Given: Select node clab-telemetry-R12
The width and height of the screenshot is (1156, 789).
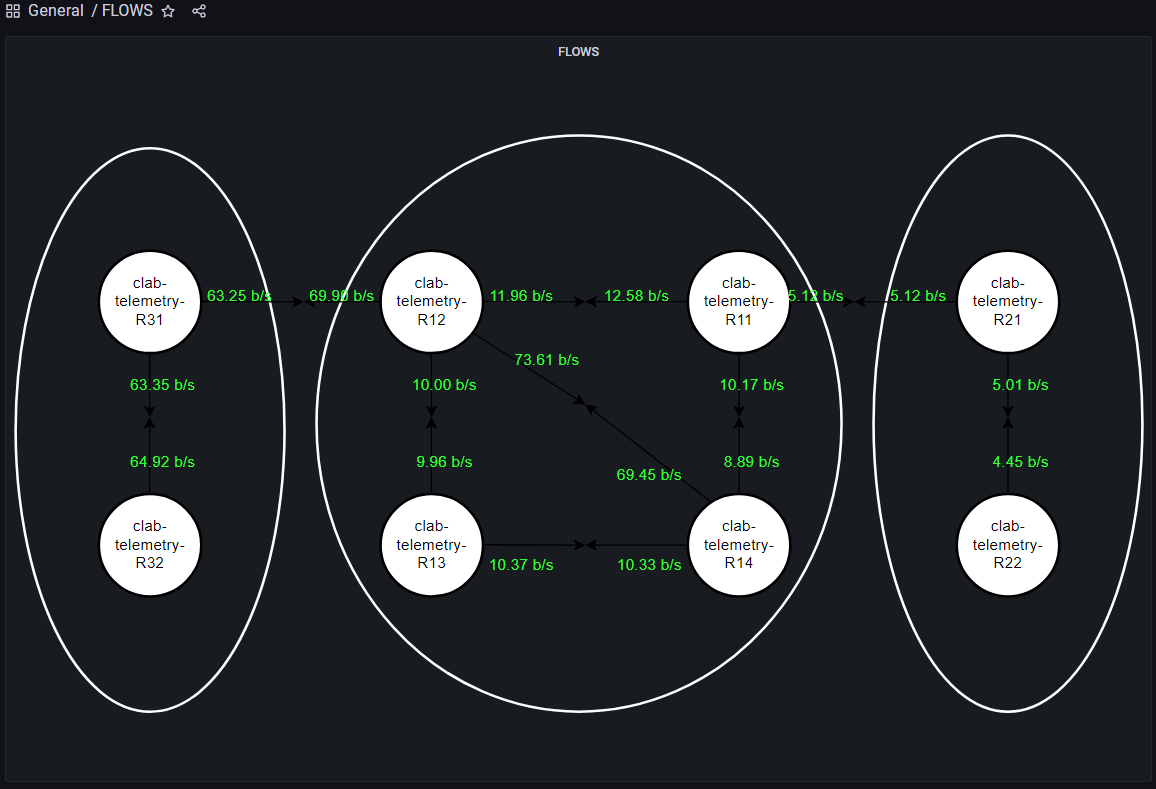Looking at the screenshot, I should pos(431,301).
